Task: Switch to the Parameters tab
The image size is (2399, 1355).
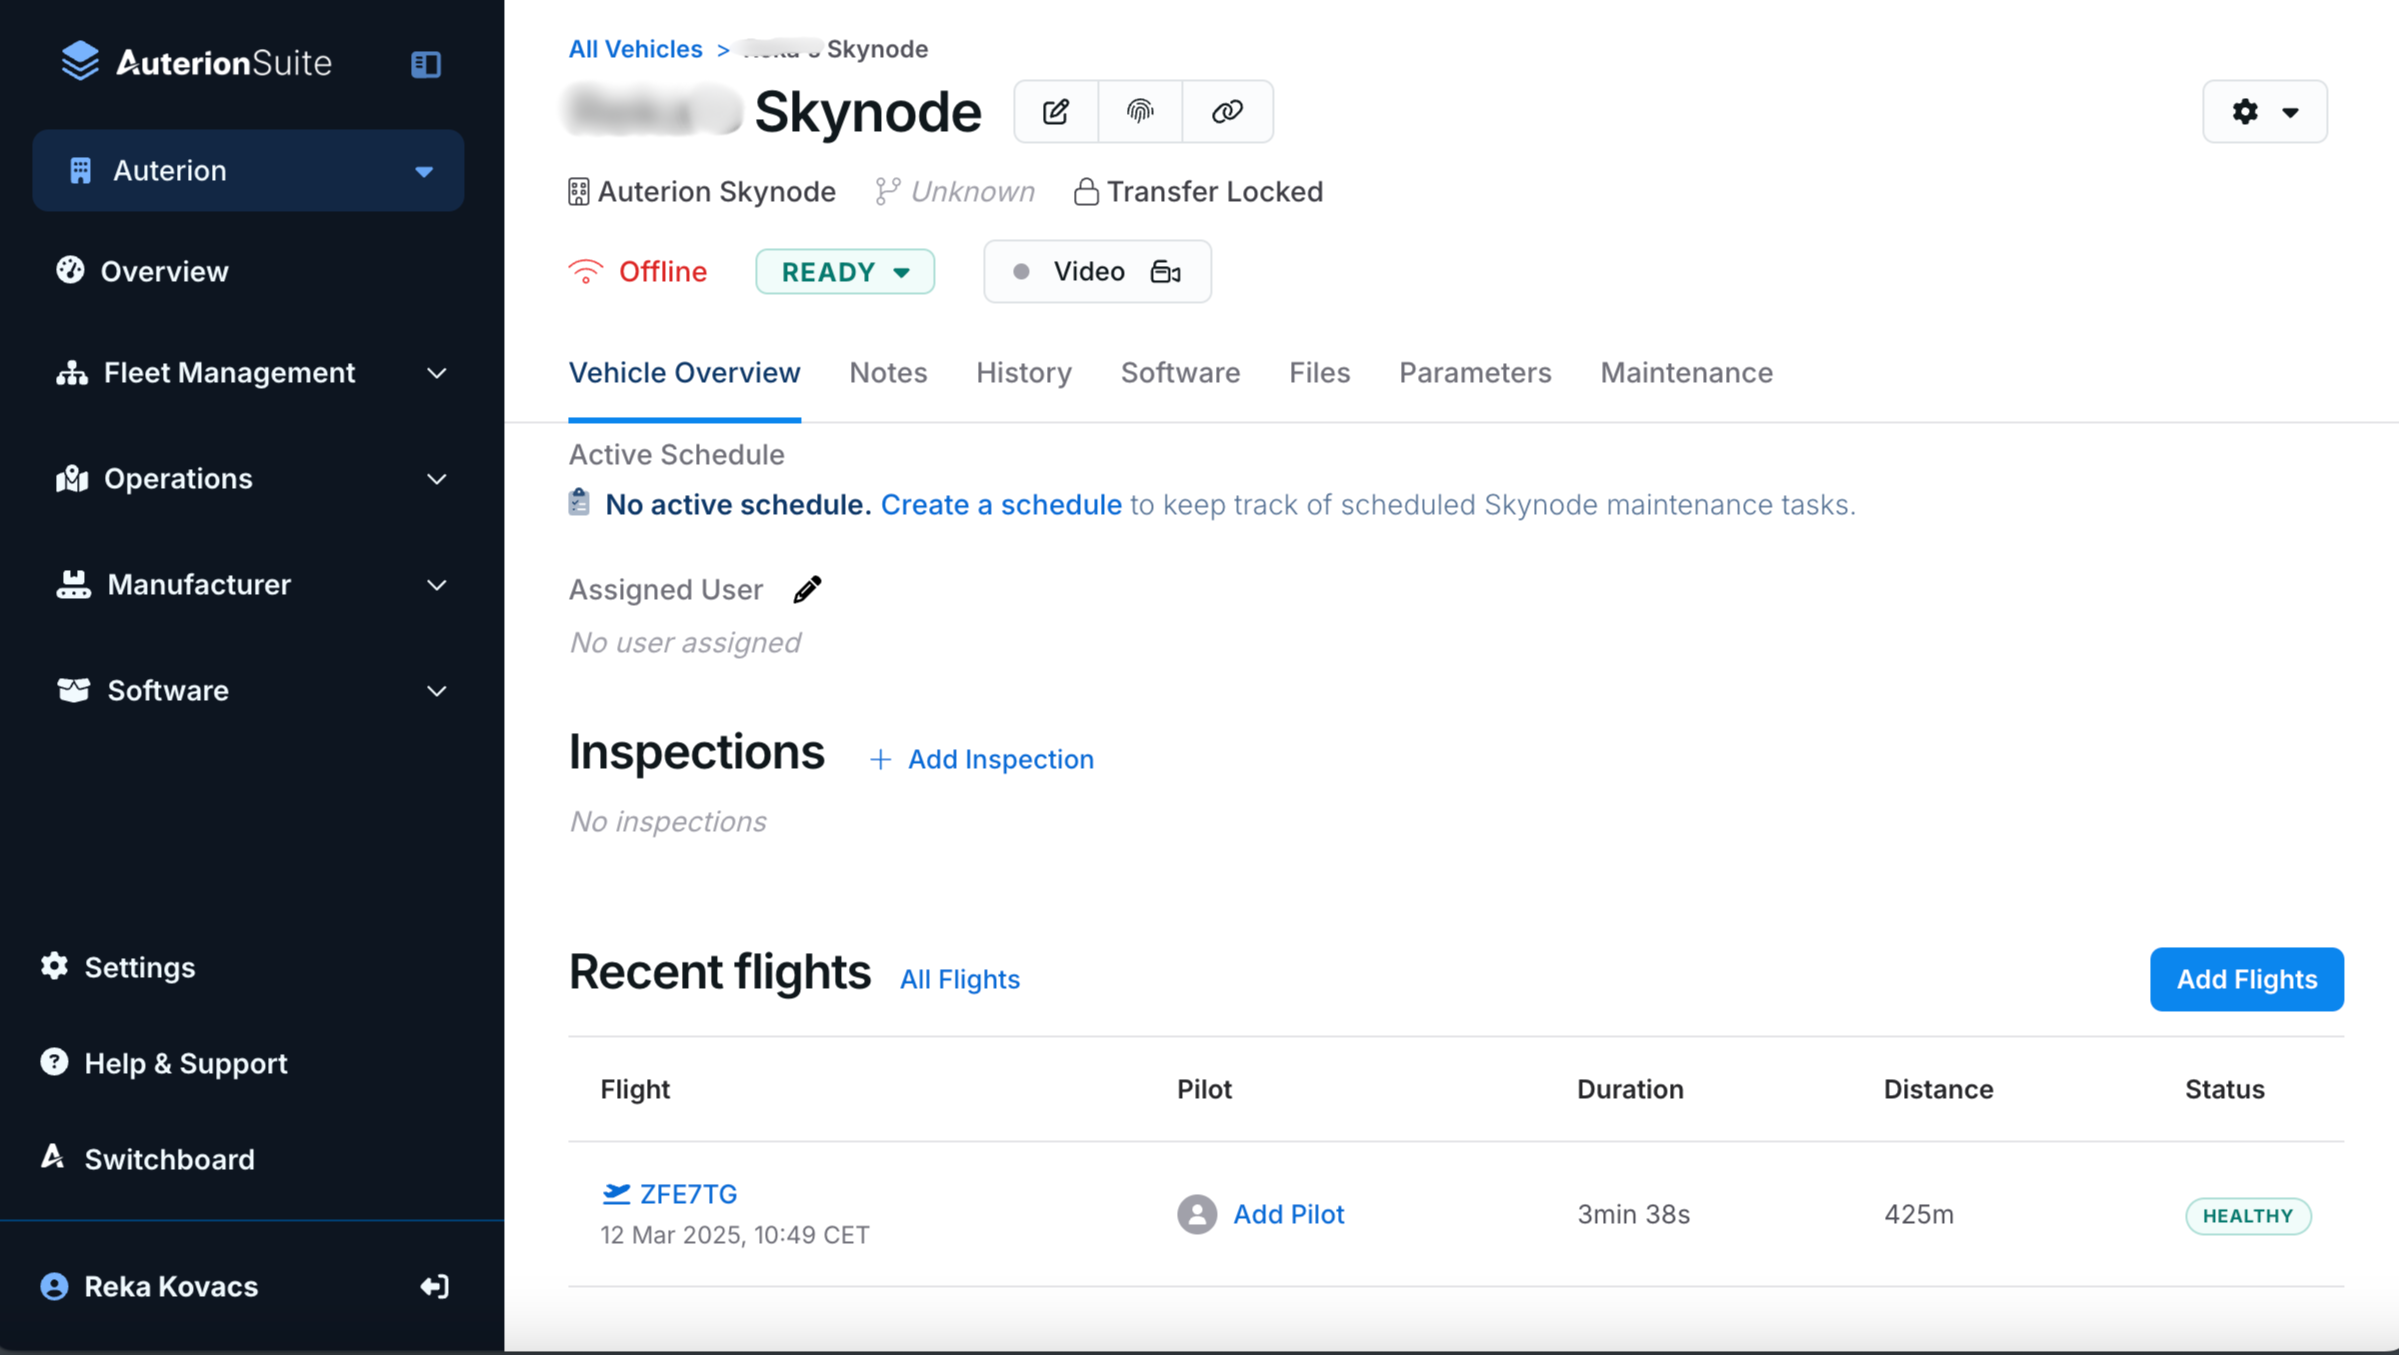Action: [1474, 373]
